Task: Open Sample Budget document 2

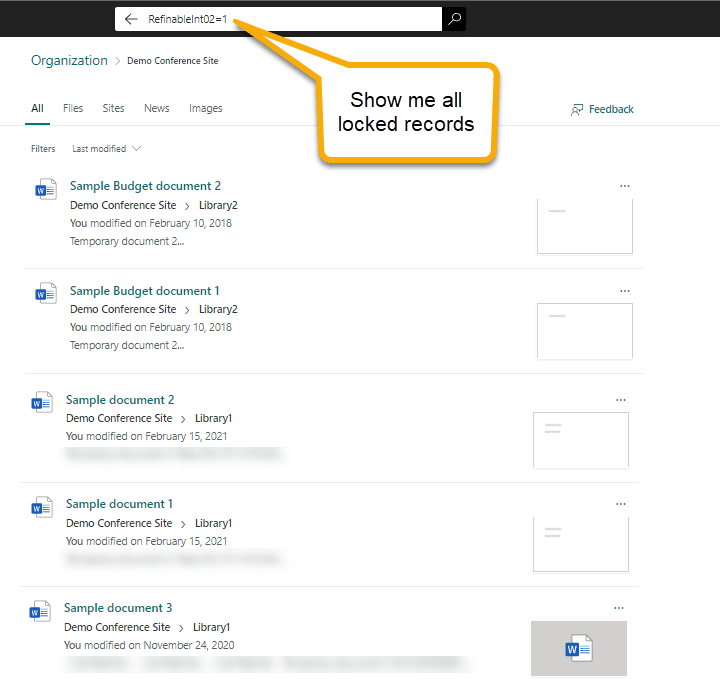Action: pos(145,186)
